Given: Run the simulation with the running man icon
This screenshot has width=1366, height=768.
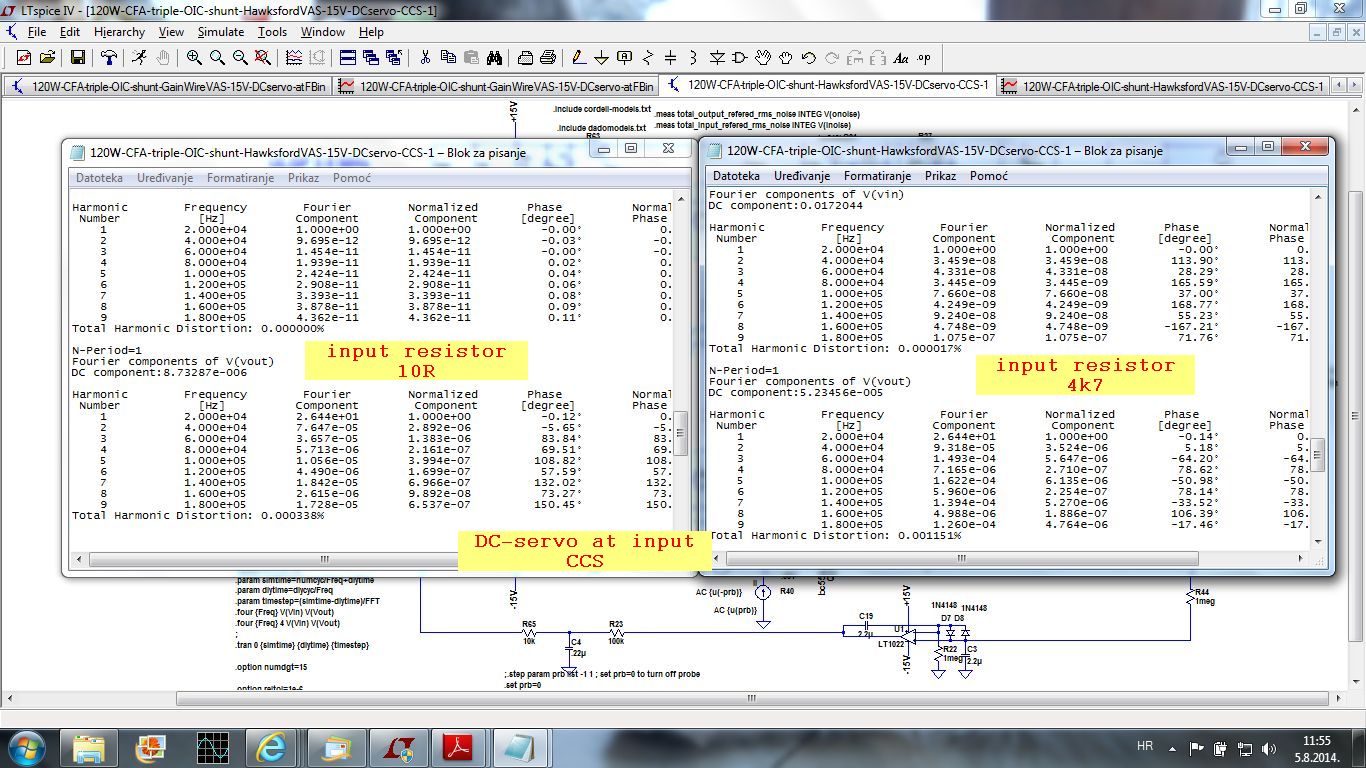Looking at the screenshot, I should pyautogui.click(x=138, y=57).
